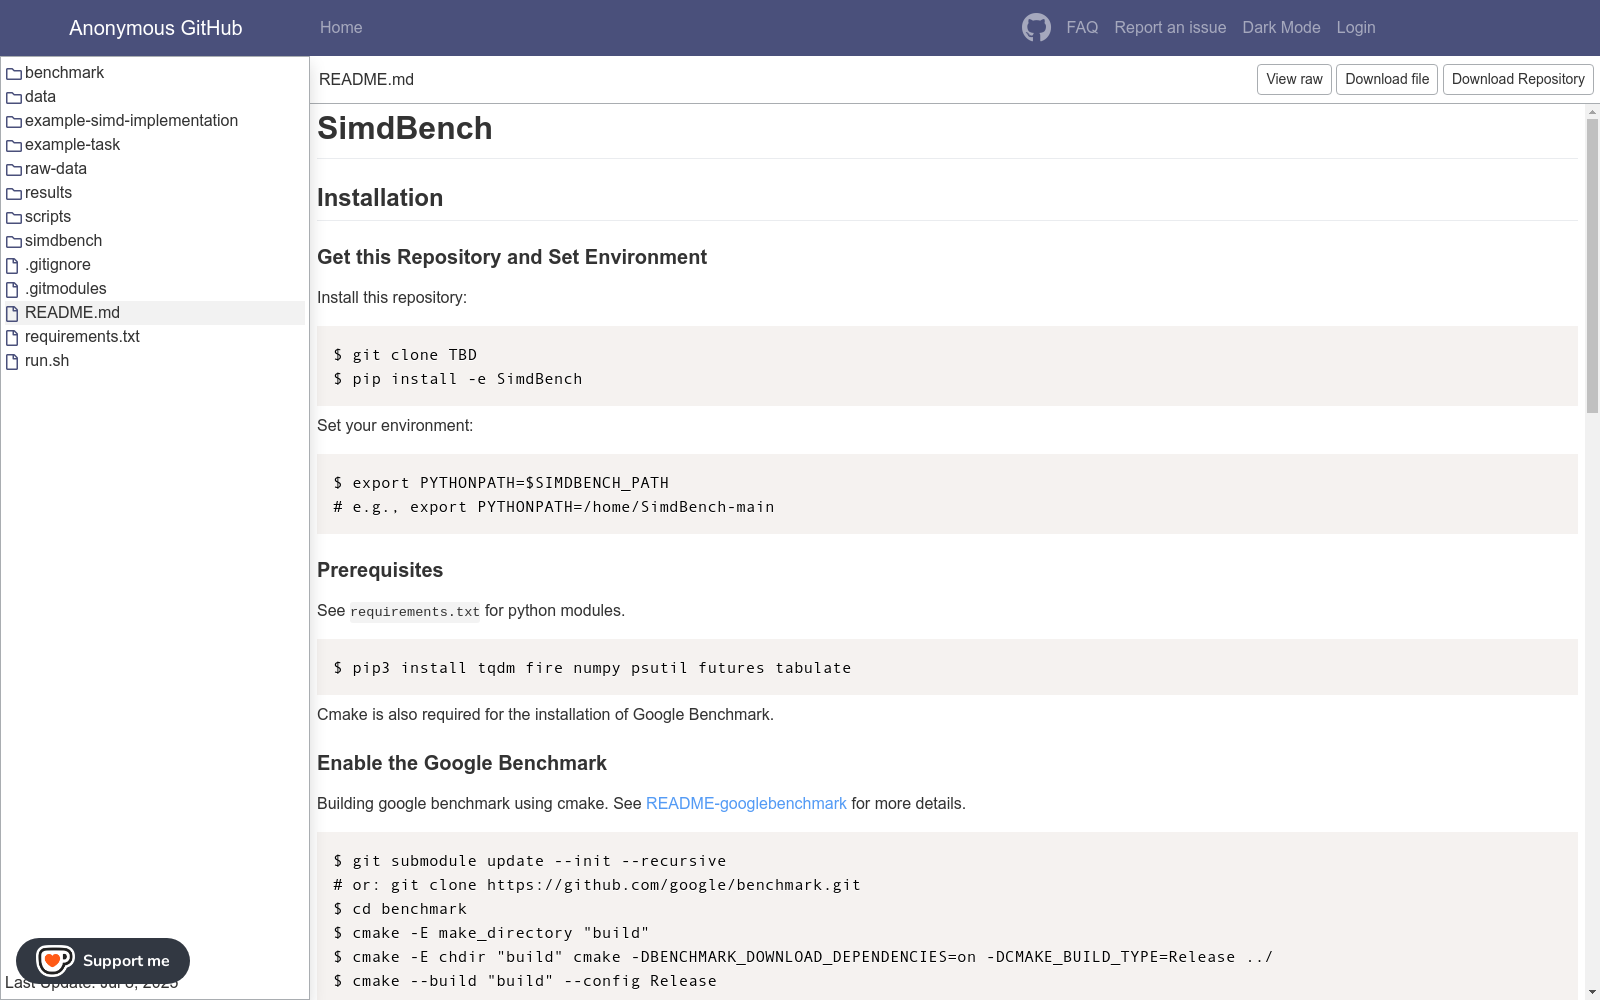Image resolution: width=1600 pixels, height=1000 pixels.
Task: Click the run.sh file icon
Action: pos(13,361)
